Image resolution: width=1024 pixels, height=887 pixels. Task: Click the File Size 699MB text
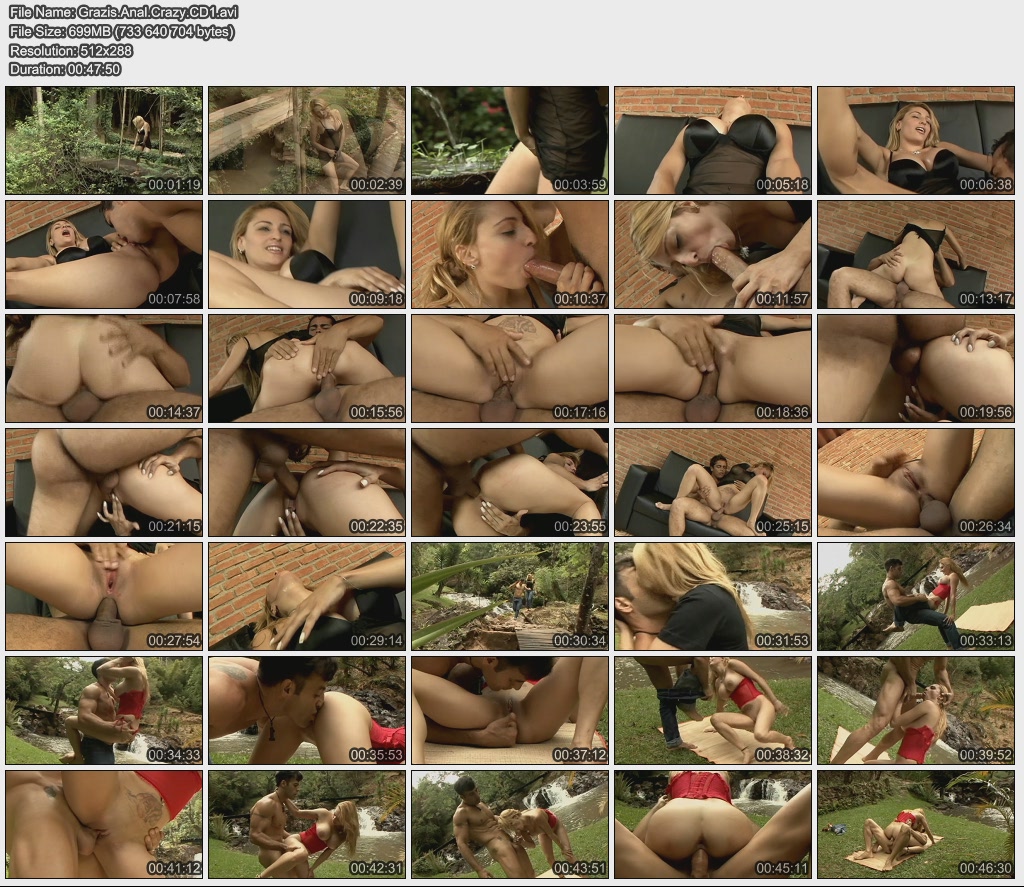click(x=121, y=31)
